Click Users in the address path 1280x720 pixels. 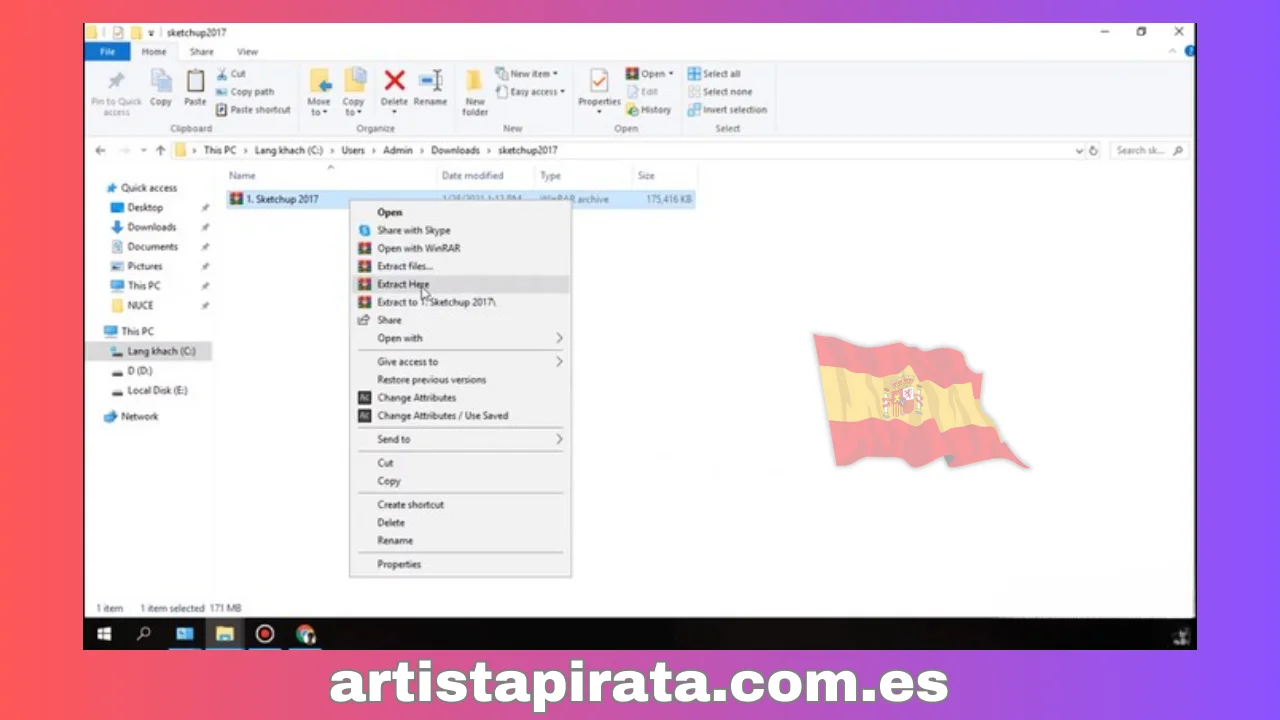click(352, 151)
